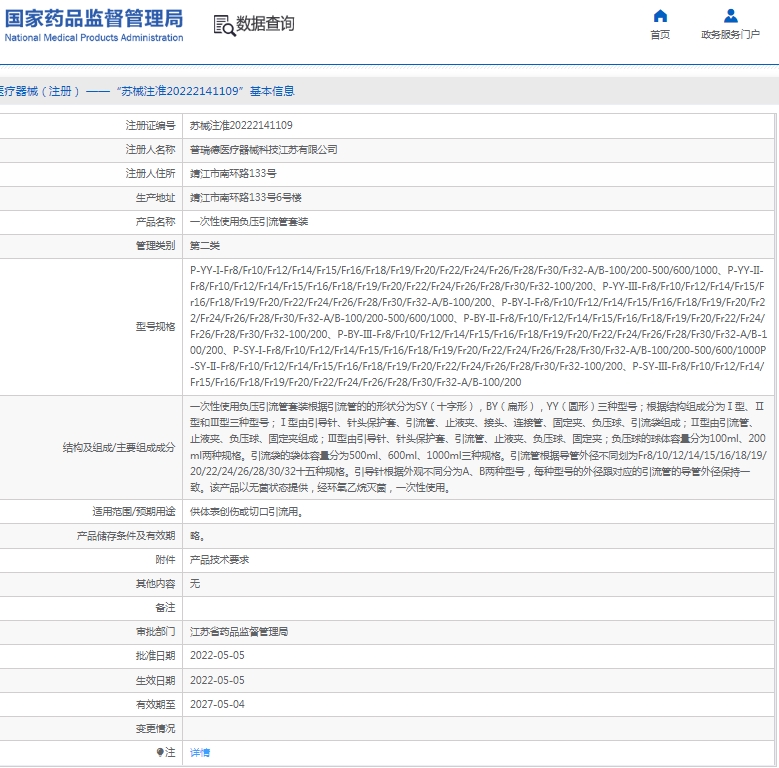Click the National Medical Products Administration logo
779x768 pixels.
(x=93, y=25)
